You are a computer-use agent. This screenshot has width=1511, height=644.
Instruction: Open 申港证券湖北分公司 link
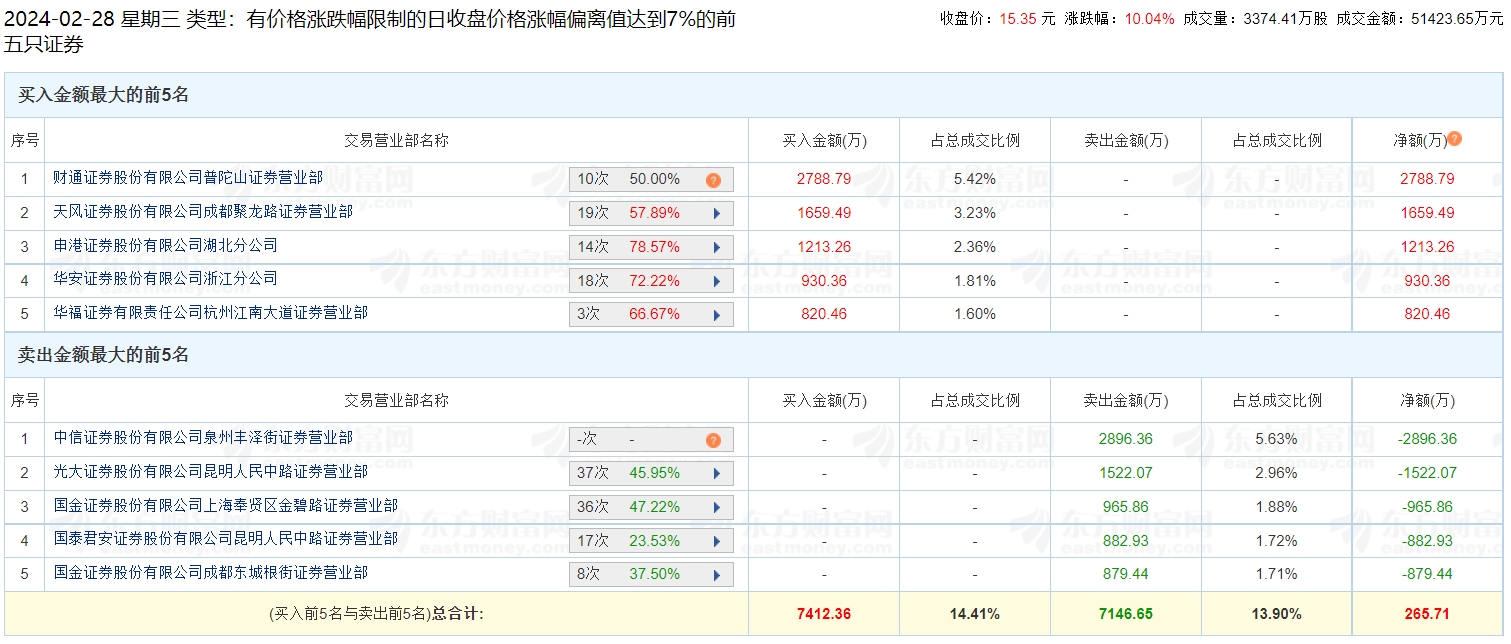[165, 246]
